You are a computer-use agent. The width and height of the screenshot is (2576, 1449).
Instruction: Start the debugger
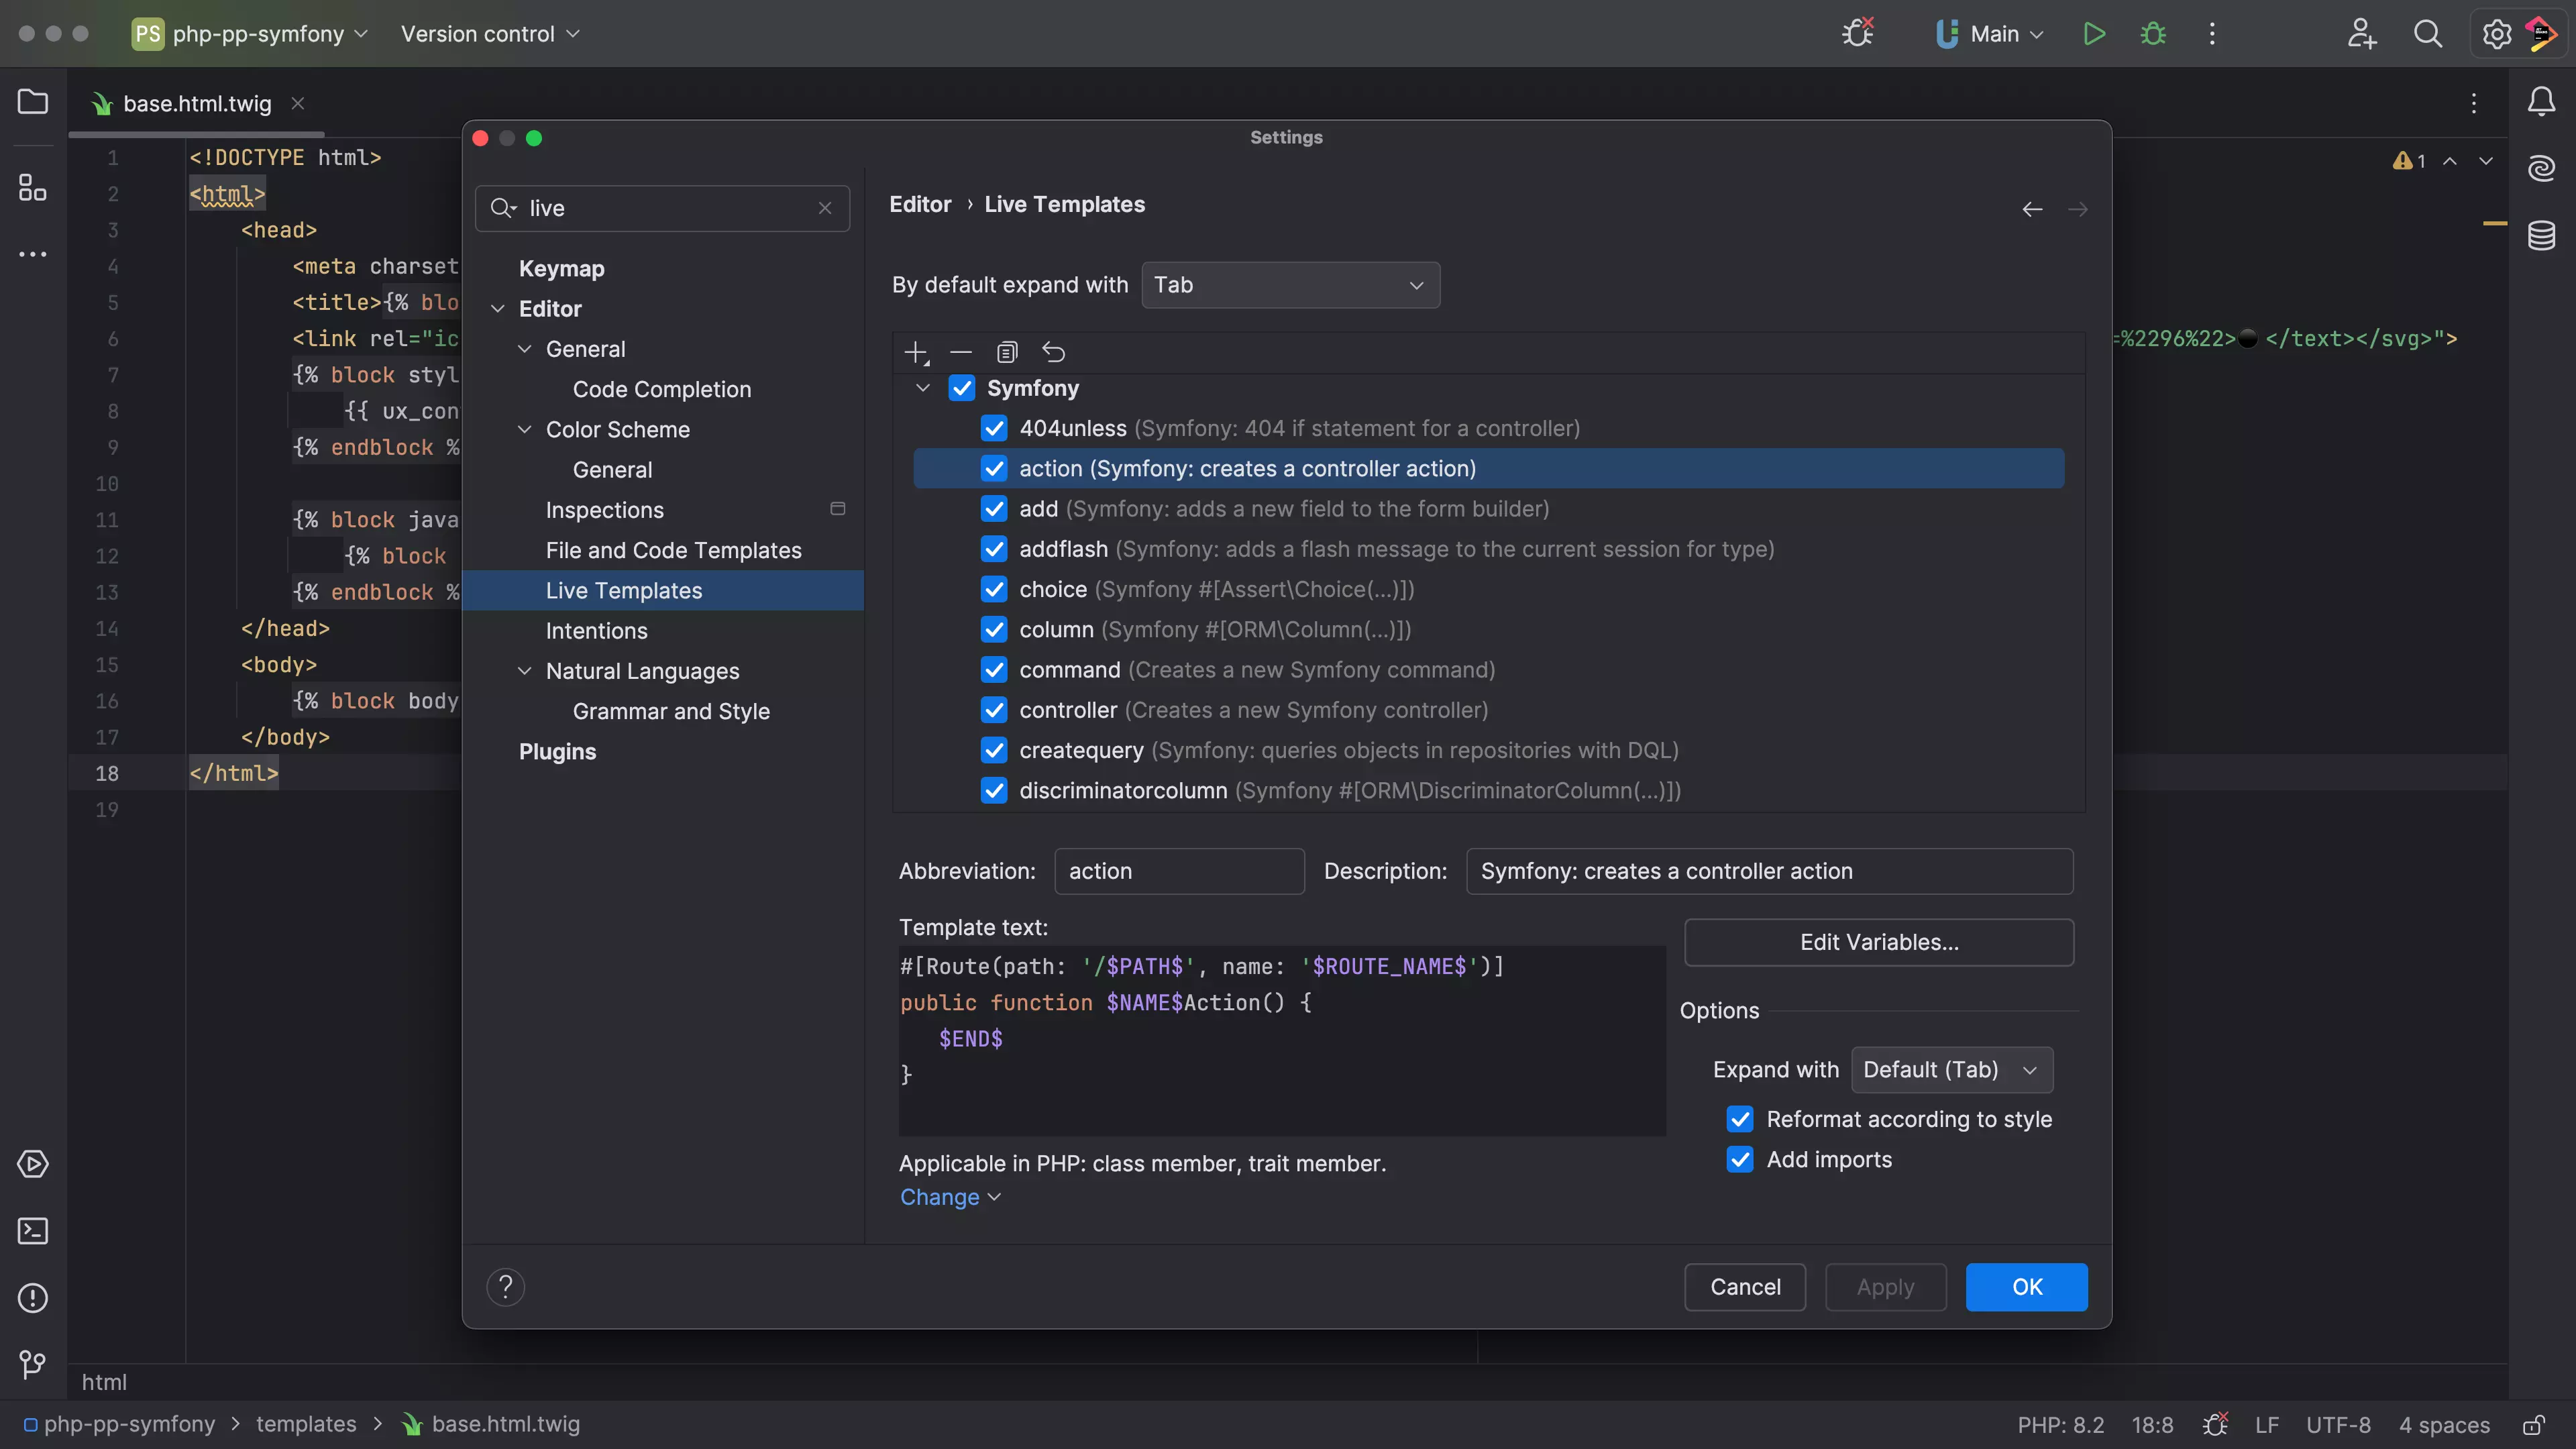click(2153, 33)
